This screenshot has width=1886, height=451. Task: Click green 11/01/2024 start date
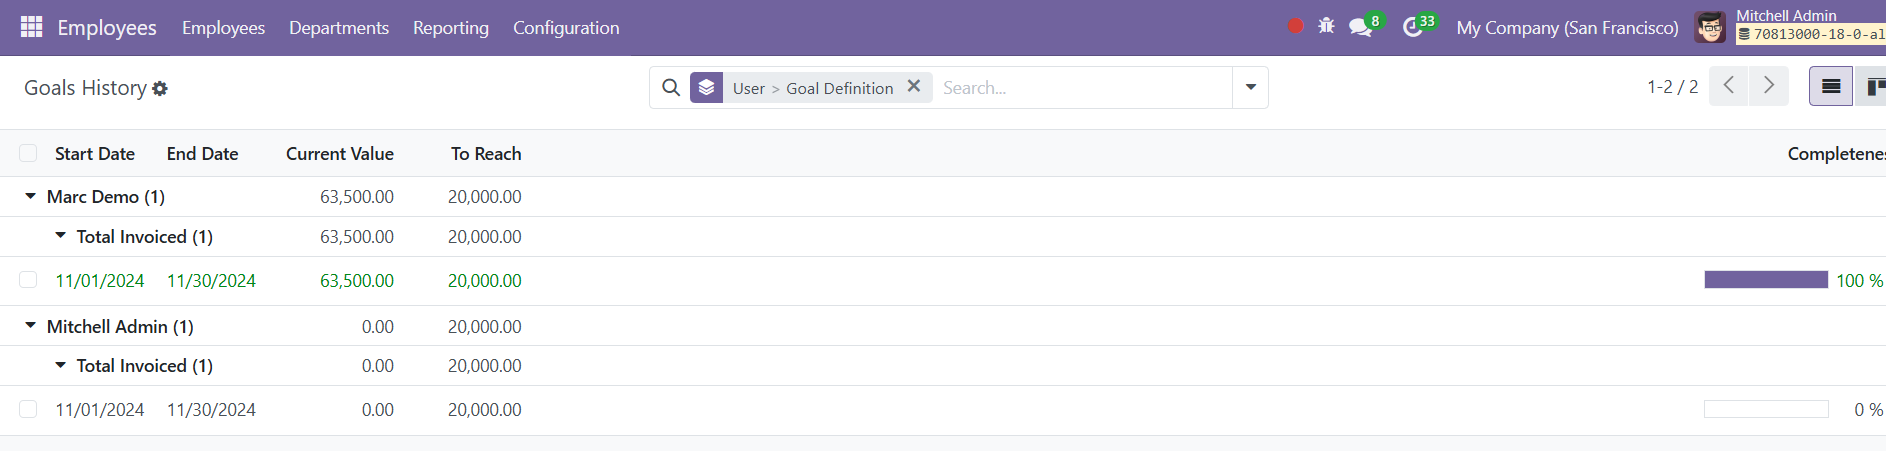point(99,281)
